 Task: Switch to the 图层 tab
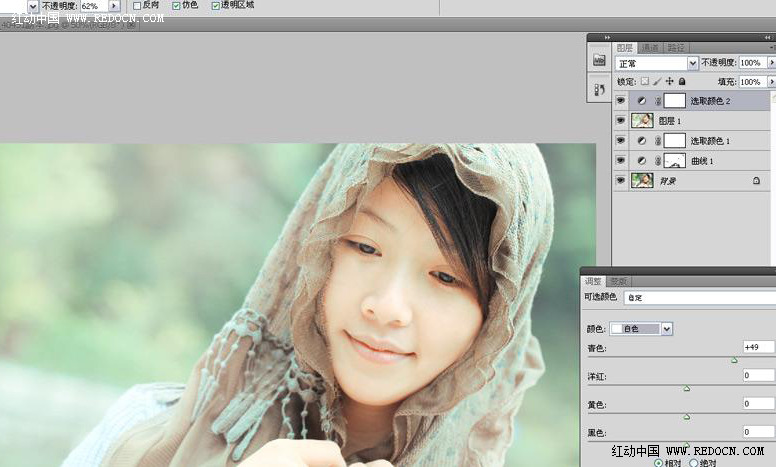(625, 48)
